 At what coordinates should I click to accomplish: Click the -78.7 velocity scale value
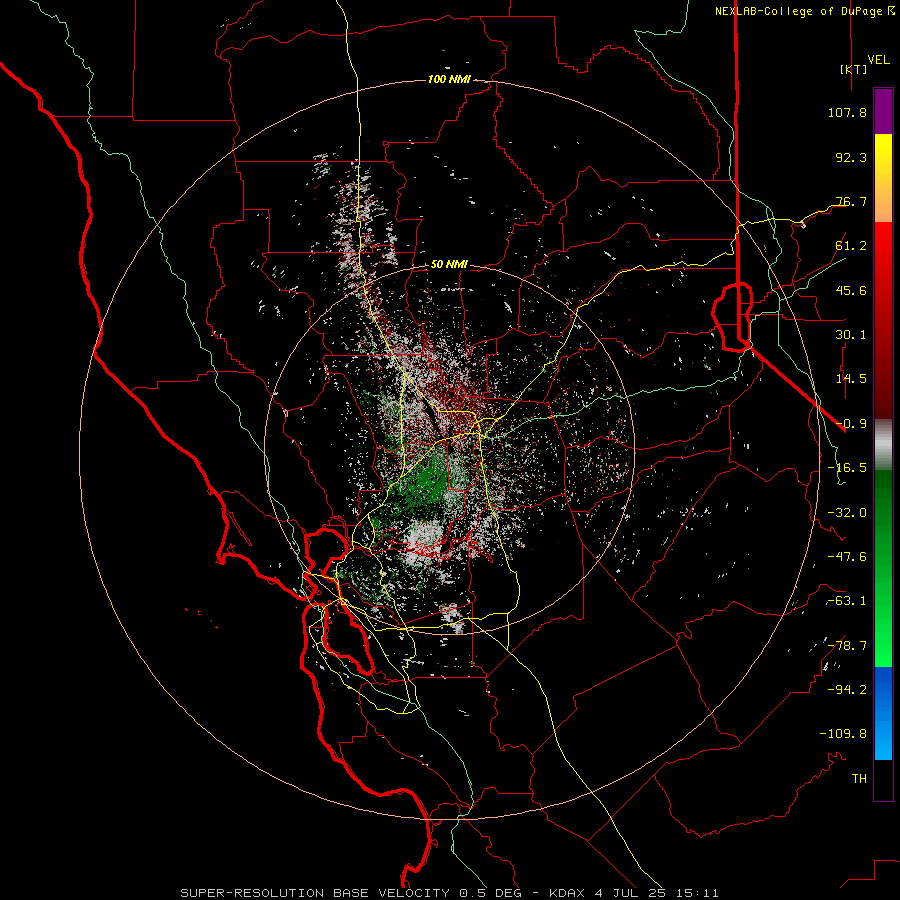(x=847, y=646)
